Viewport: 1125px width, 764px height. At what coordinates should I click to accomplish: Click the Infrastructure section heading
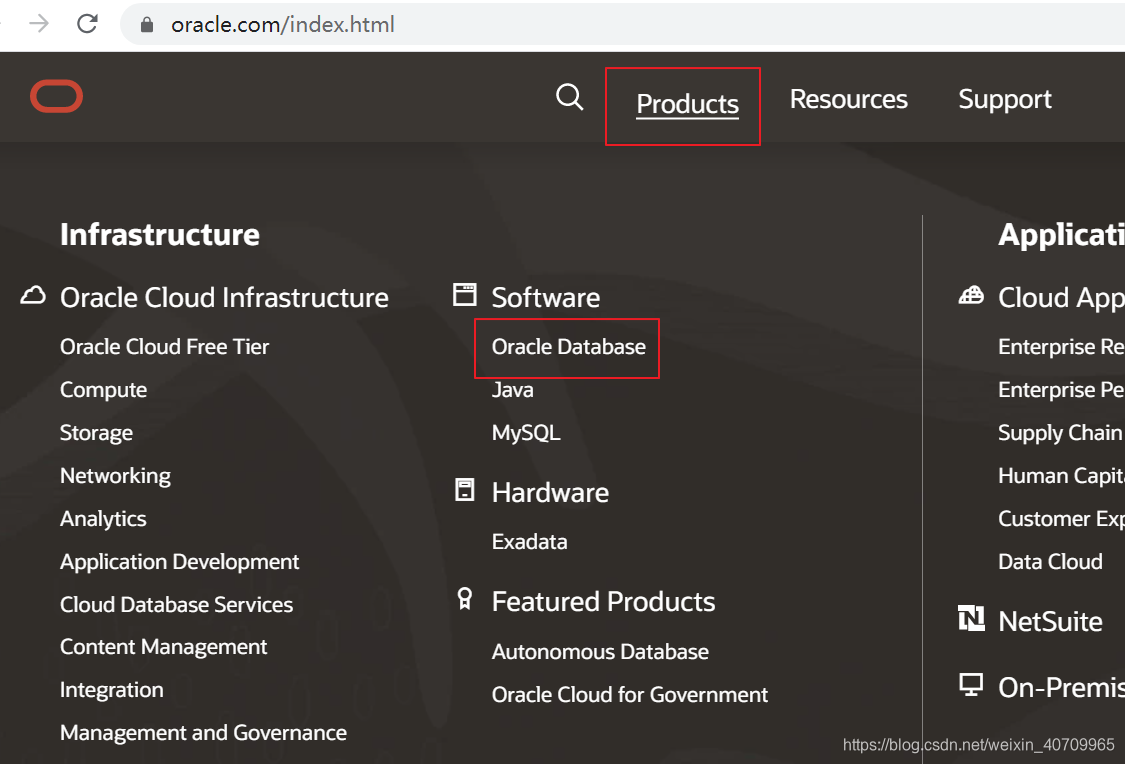pyautogui.click(x=160, y=235)
